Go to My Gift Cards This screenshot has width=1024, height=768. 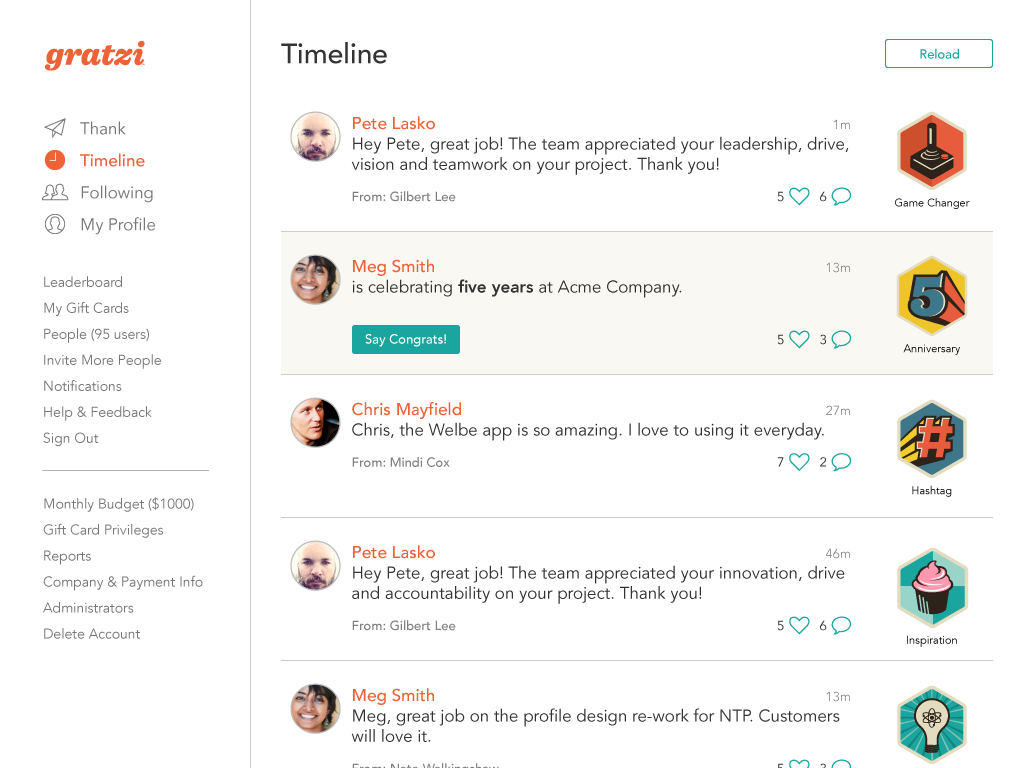tap(86, 308)
